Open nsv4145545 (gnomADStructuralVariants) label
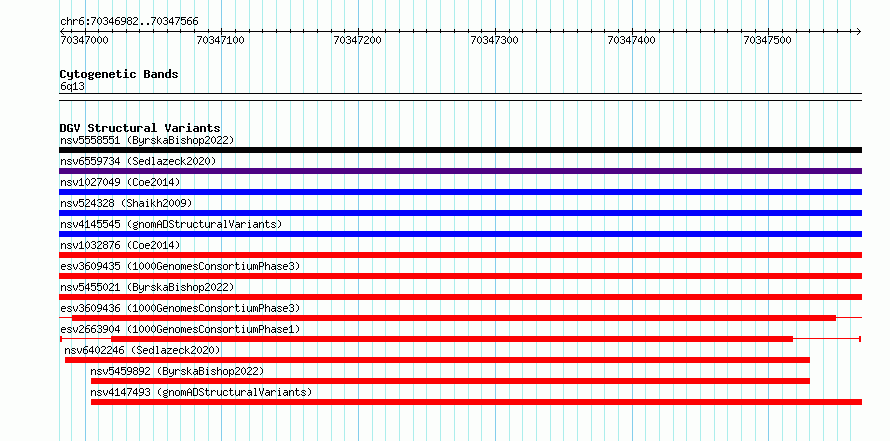The width and height of the screenshot is (890, 441). coord(171,224)
